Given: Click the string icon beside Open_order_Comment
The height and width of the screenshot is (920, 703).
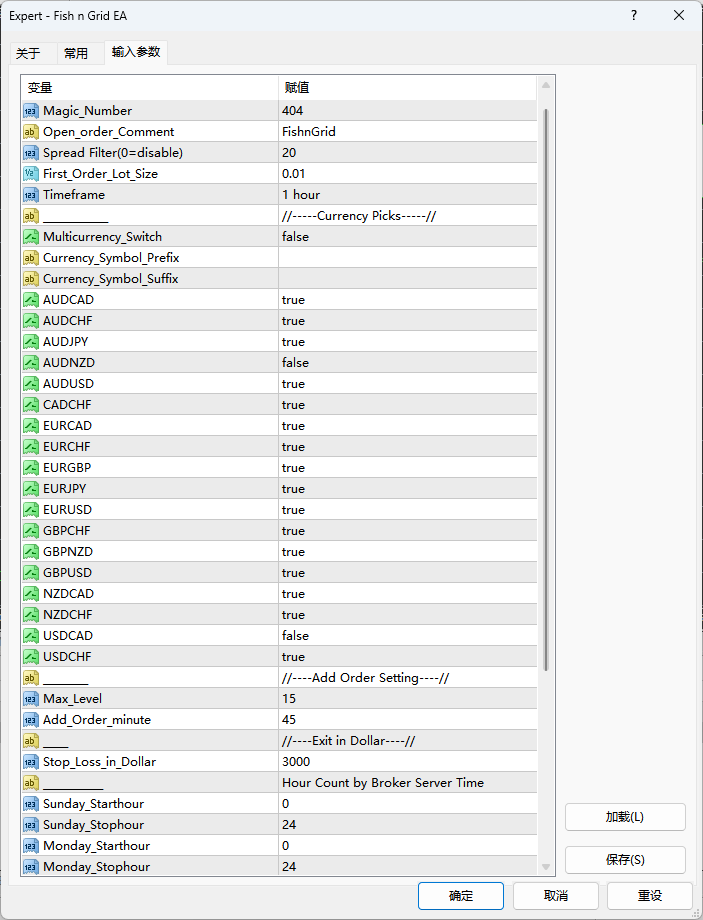Looking at the screenshot, I should (31, 132).
